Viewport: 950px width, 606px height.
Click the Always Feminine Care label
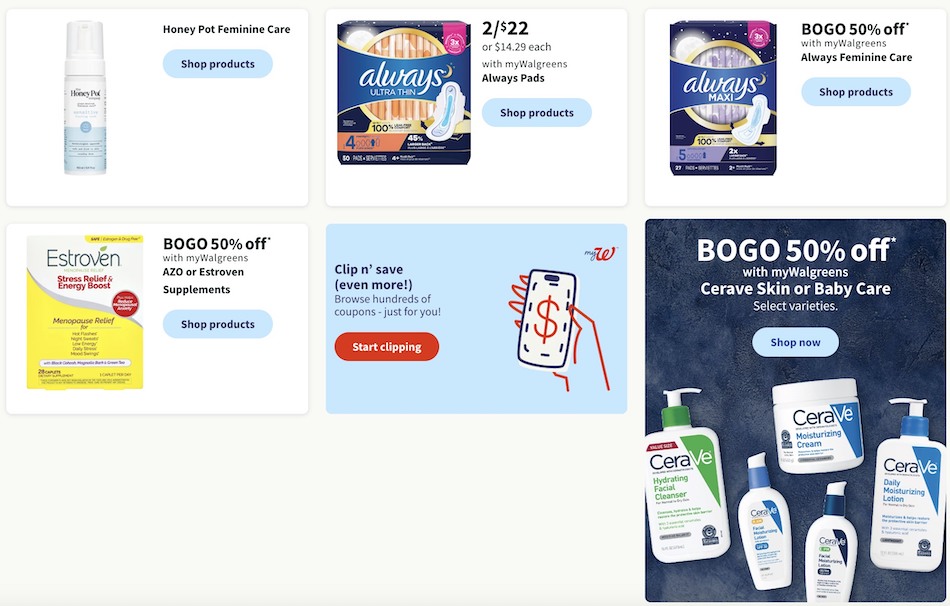point(857,58)
